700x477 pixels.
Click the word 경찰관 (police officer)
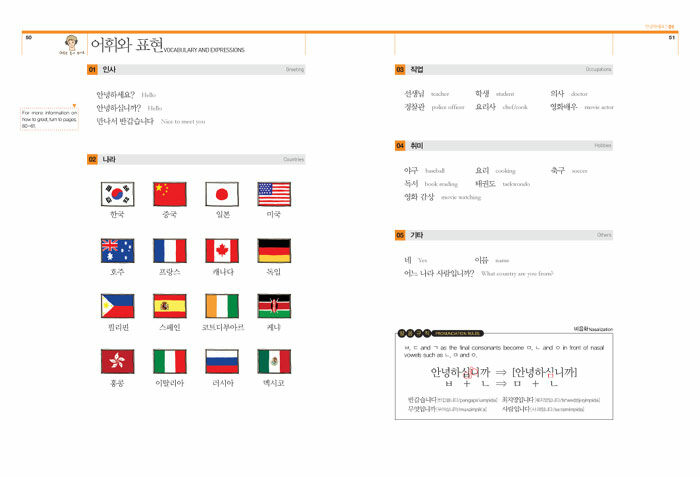pos(414,107)
